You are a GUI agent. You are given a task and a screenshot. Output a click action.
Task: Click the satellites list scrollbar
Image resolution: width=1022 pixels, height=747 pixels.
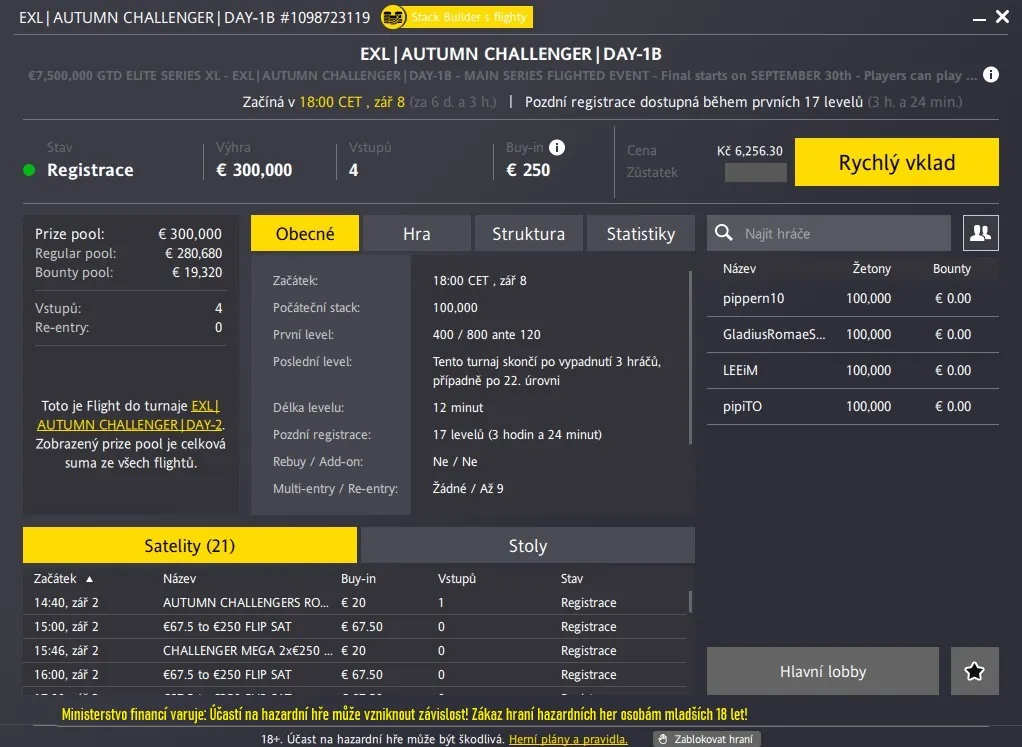(690, 602)
